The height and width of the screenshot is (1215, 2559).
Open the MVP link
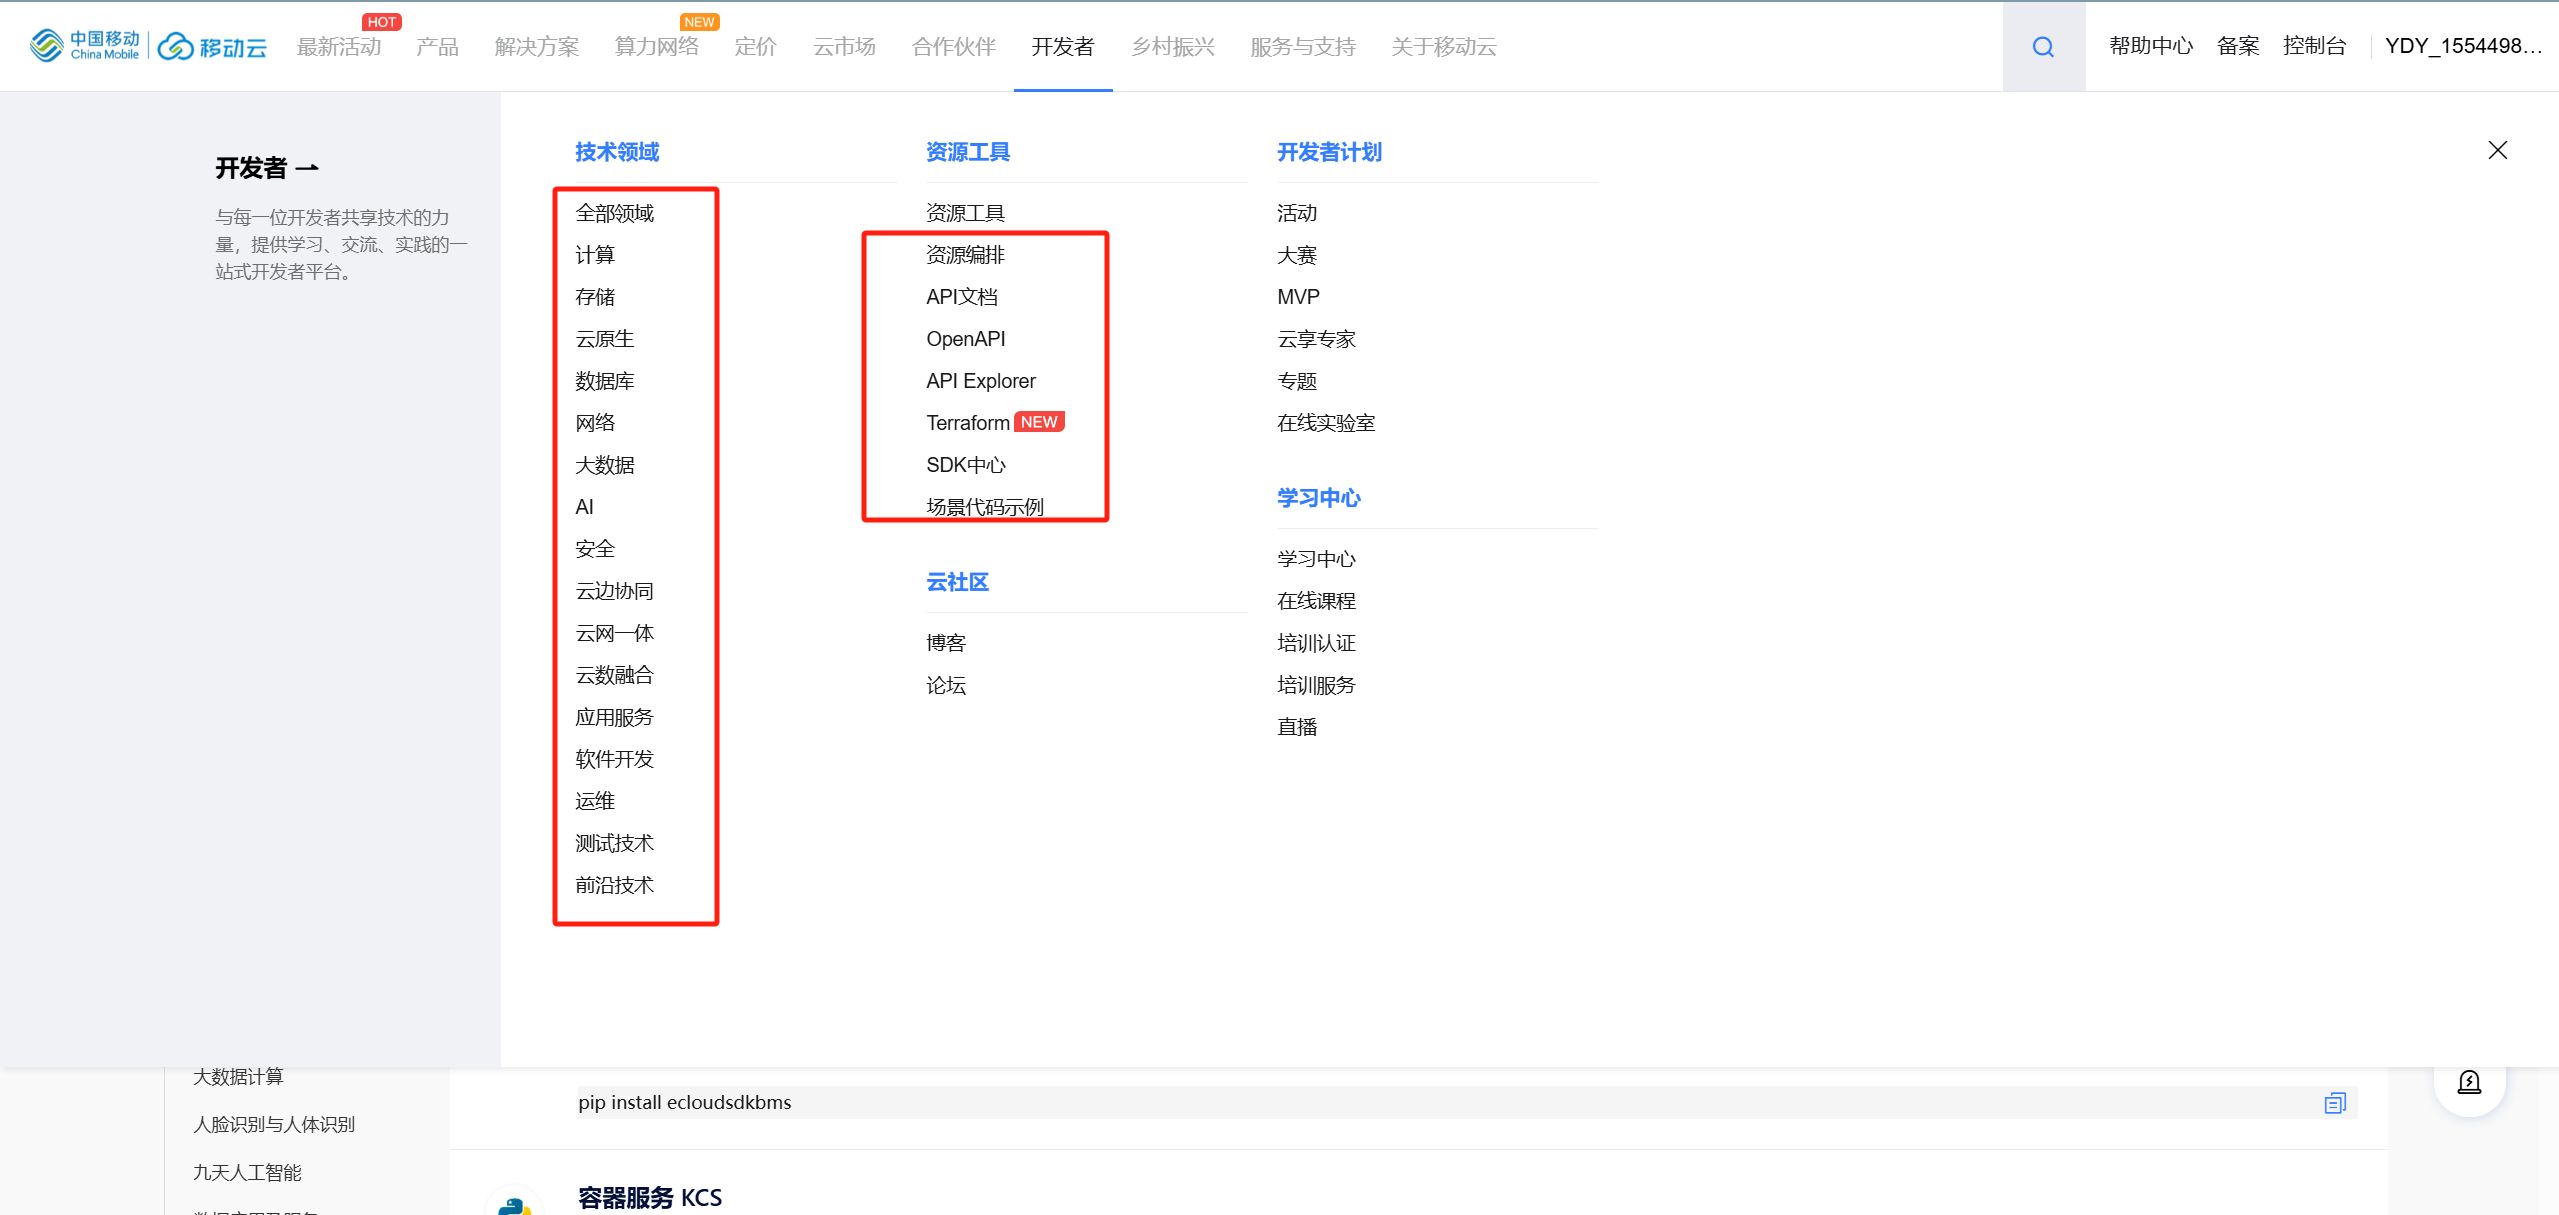(1298, 297)
